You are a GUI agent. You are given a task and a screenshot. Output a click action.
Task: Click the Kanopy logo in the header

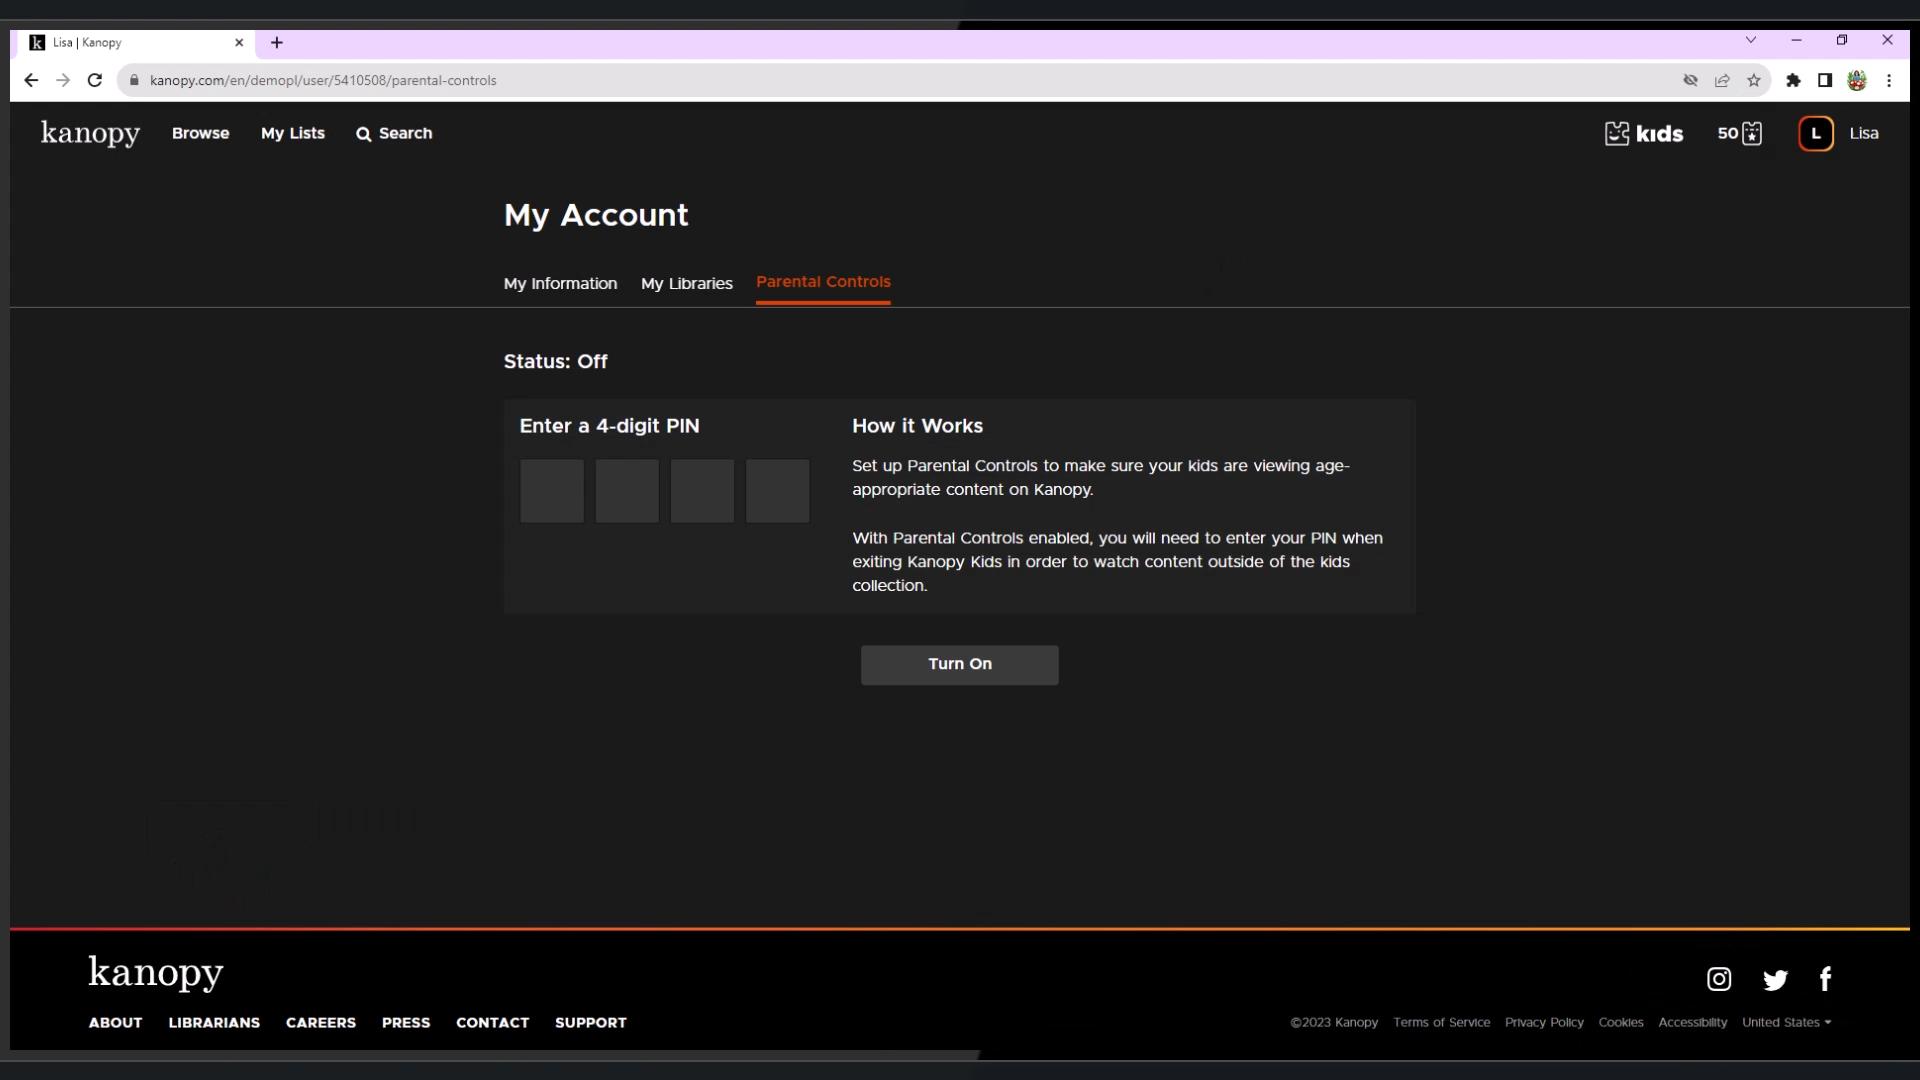point(90,132)
